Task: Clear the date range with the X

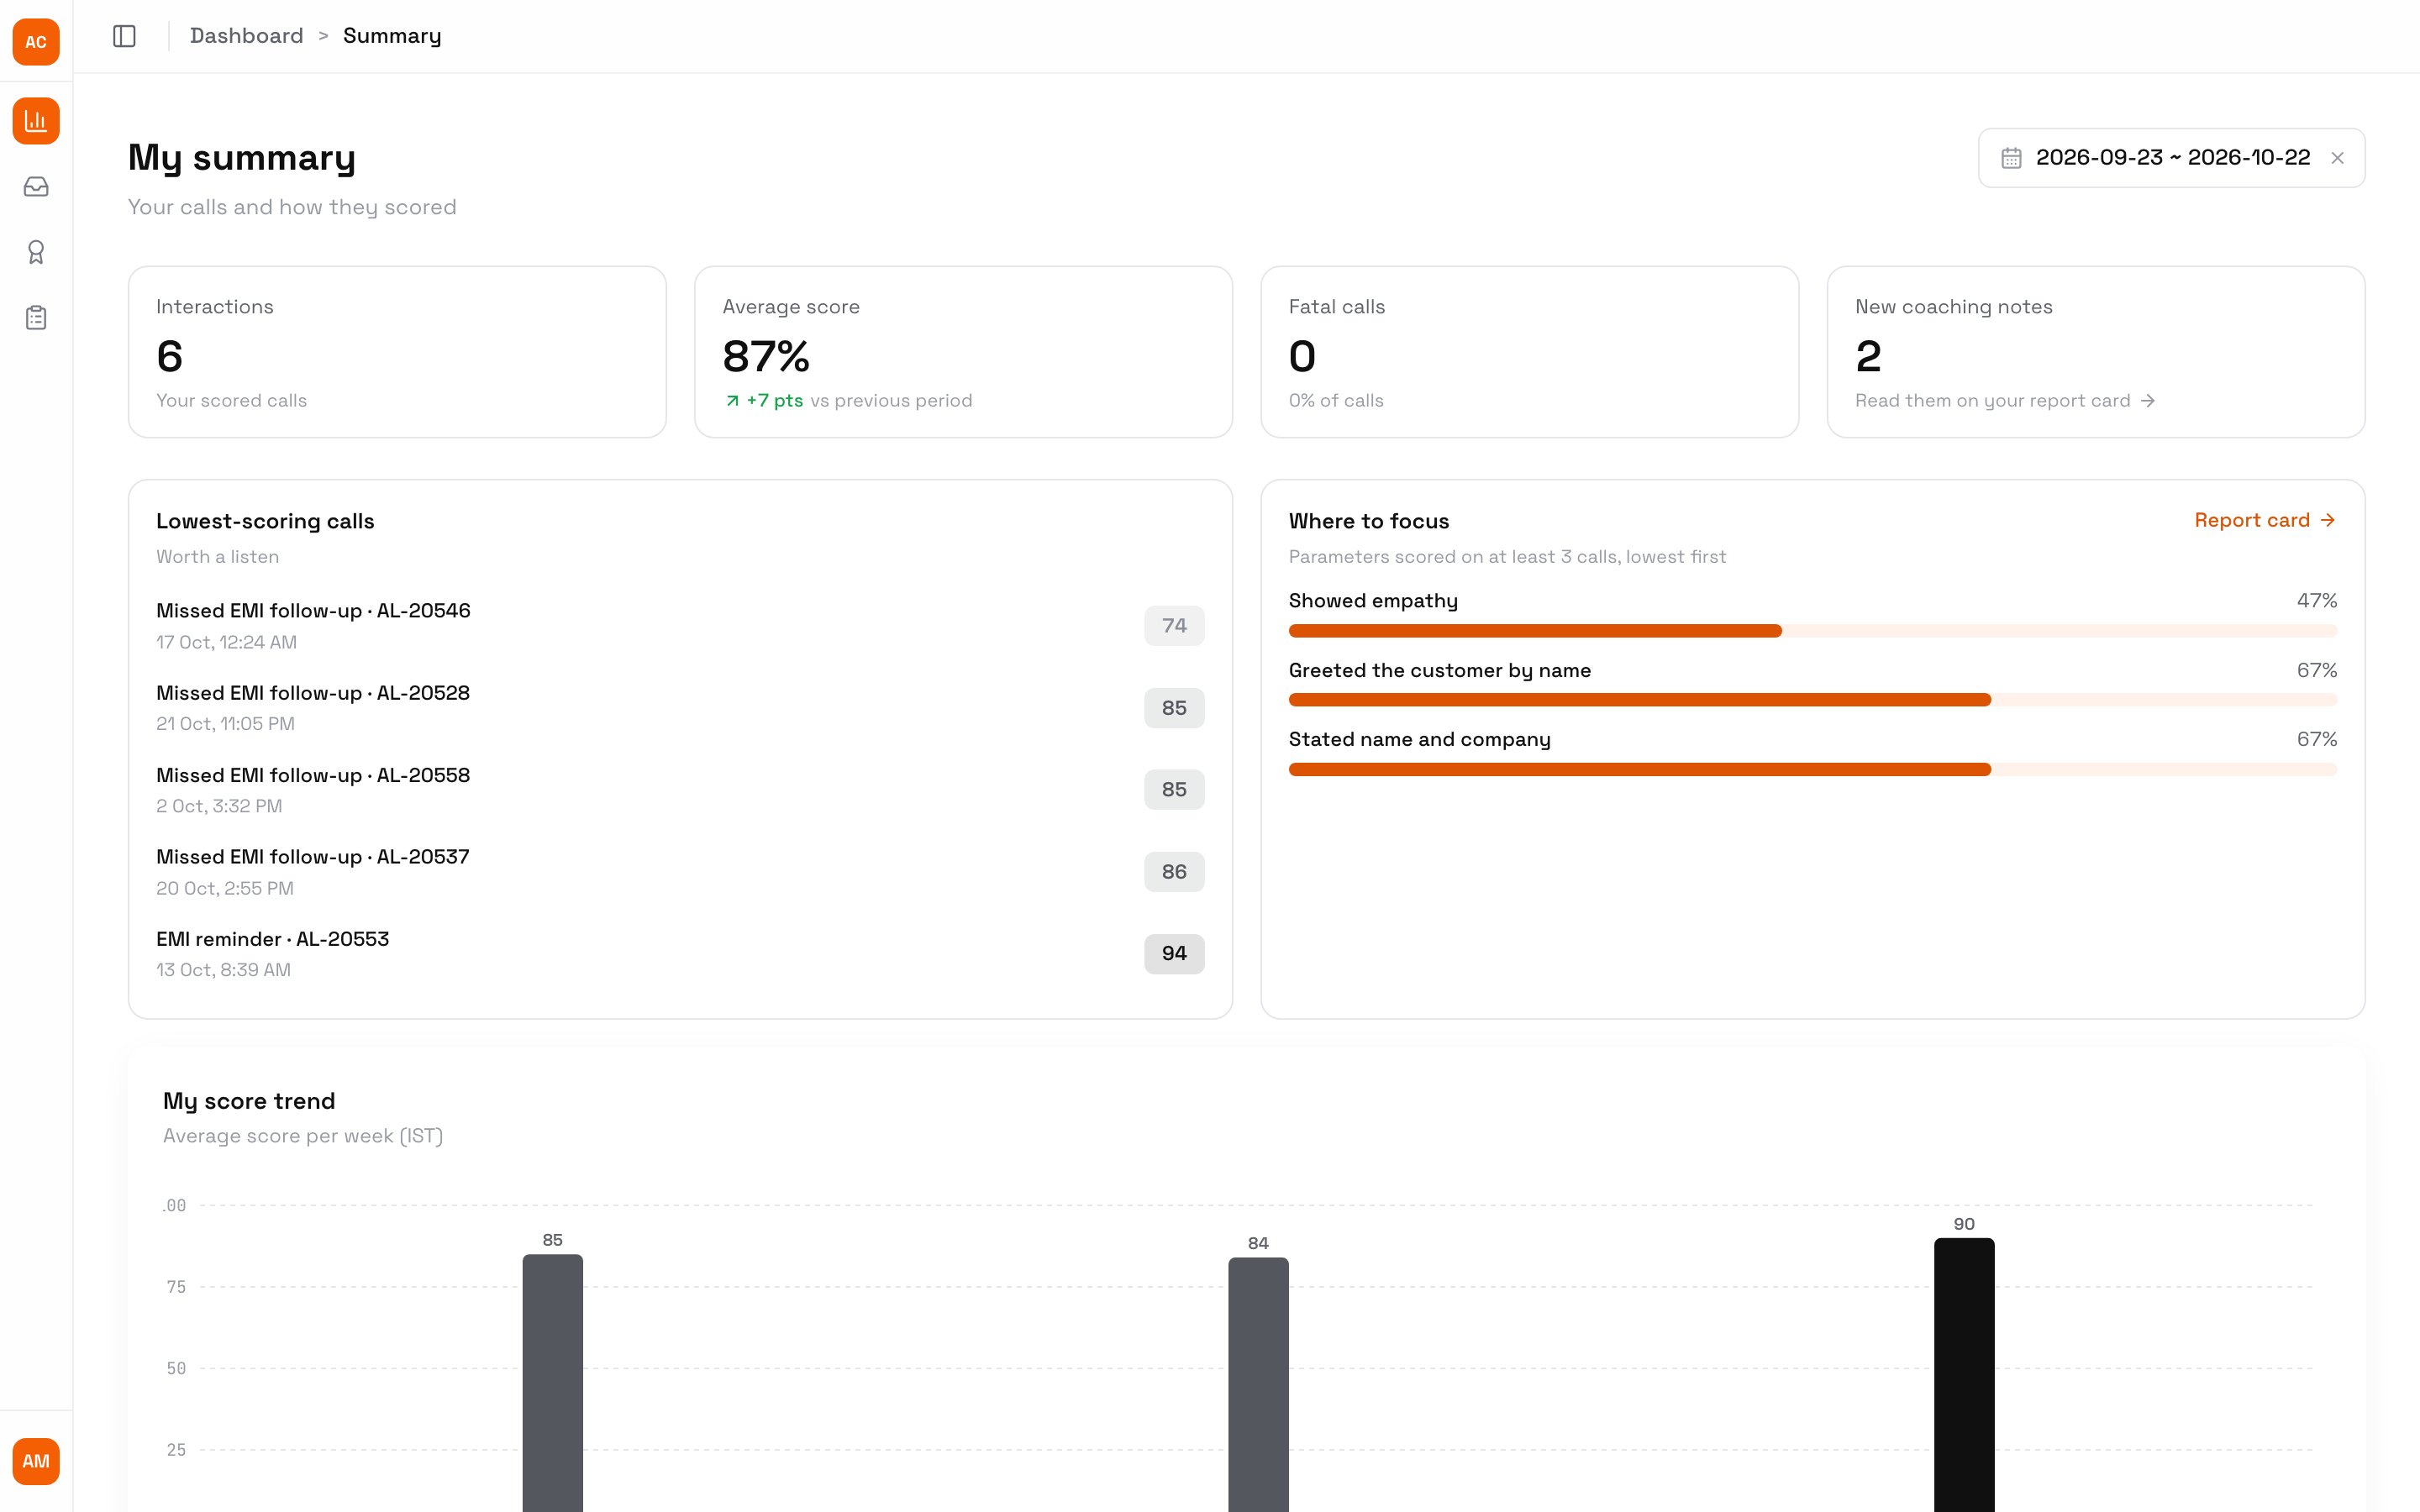Action: 2337,158
